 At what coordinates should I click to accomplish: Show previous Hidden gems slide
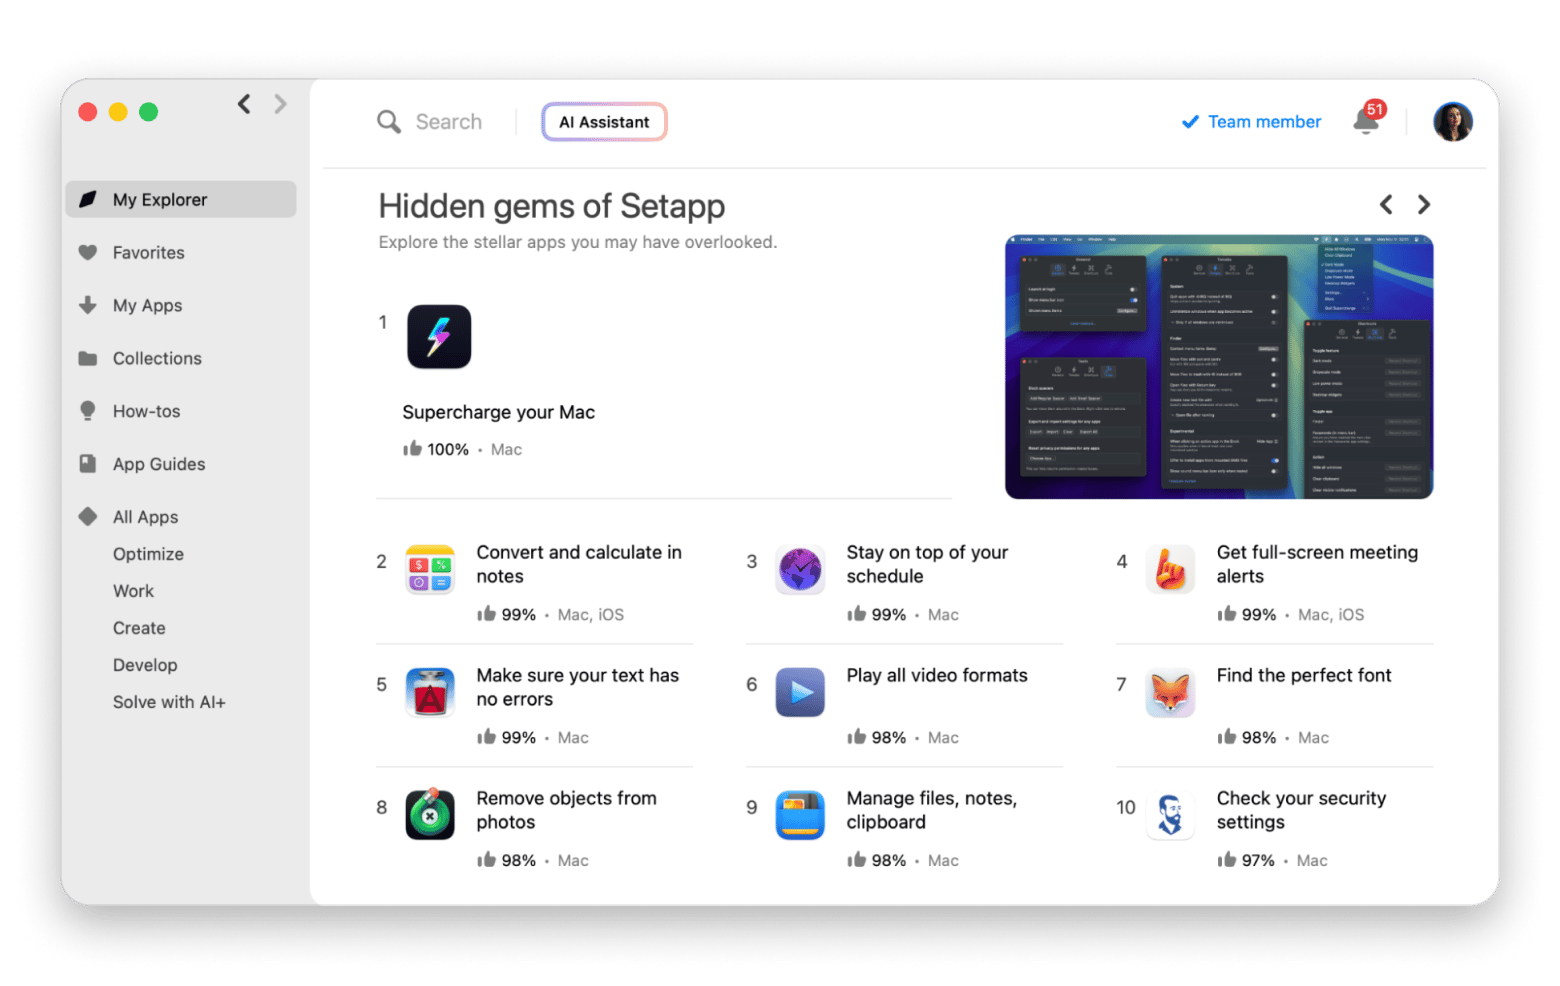(x=1386, y=205)
